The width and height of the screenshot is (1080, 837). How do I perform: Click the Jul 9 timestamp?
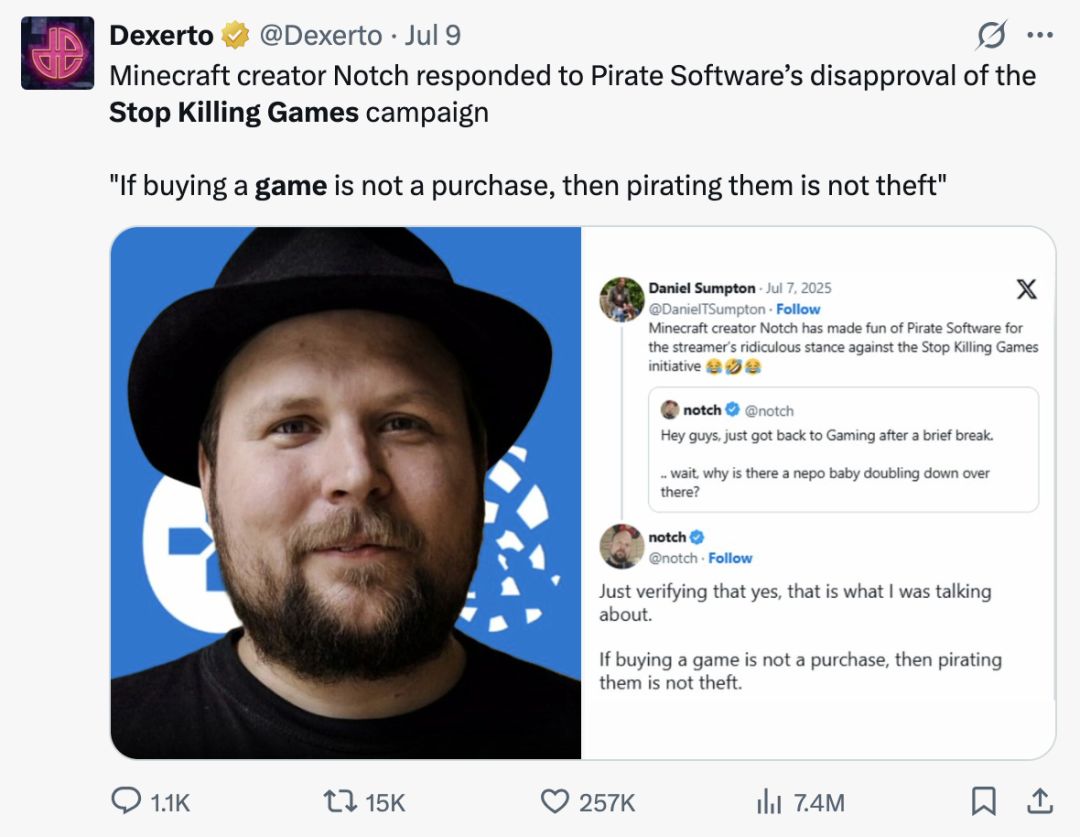click(x=433, y=36)
